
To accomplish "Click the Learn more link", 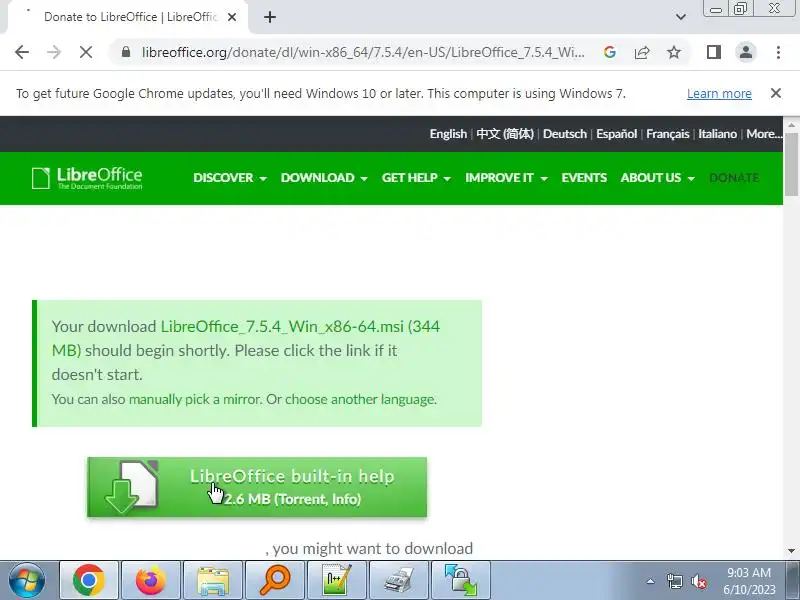I will (x=719, y=94).
